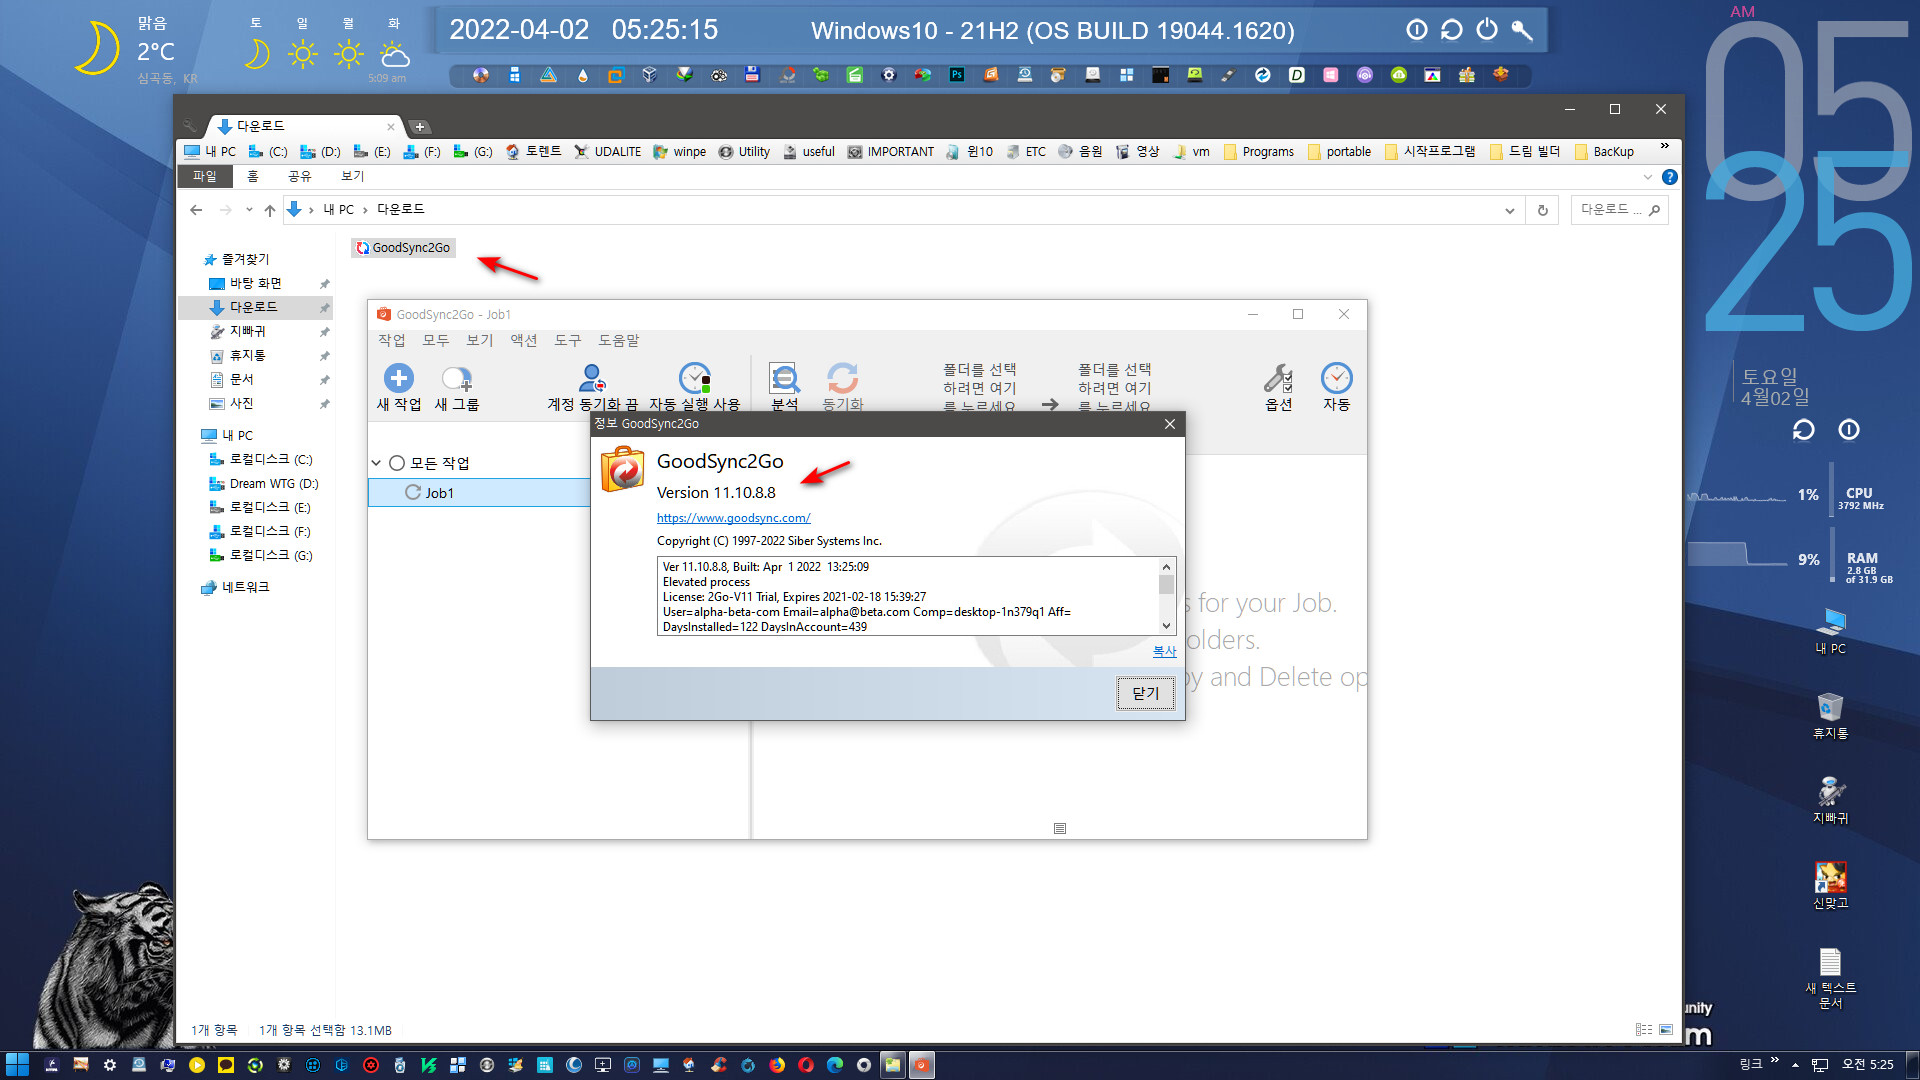
Task: Click the 복사 copy link in the dialog
Action: coord(1164,651)
